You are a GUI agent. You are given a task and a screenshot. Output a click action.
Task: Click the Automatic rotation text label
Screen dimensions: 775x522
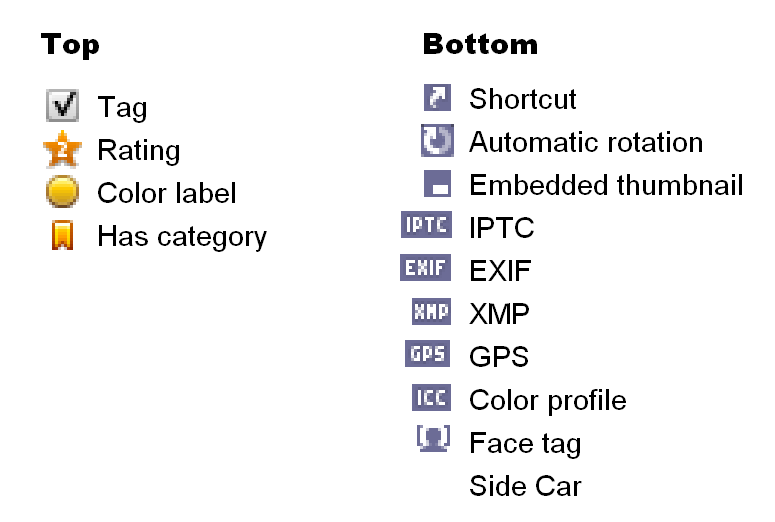click(x=586, y=142)
